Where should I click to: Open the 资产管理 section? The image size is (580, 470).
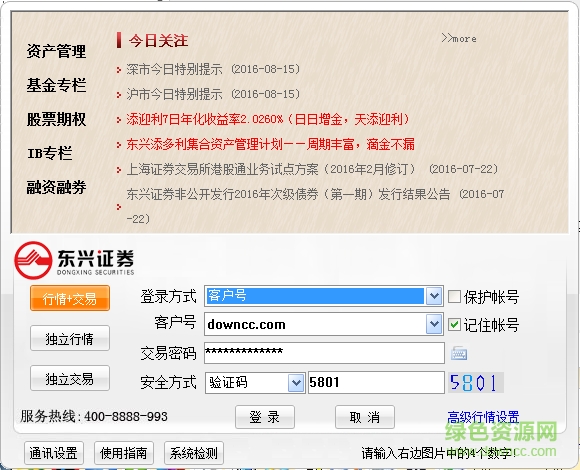56,51
